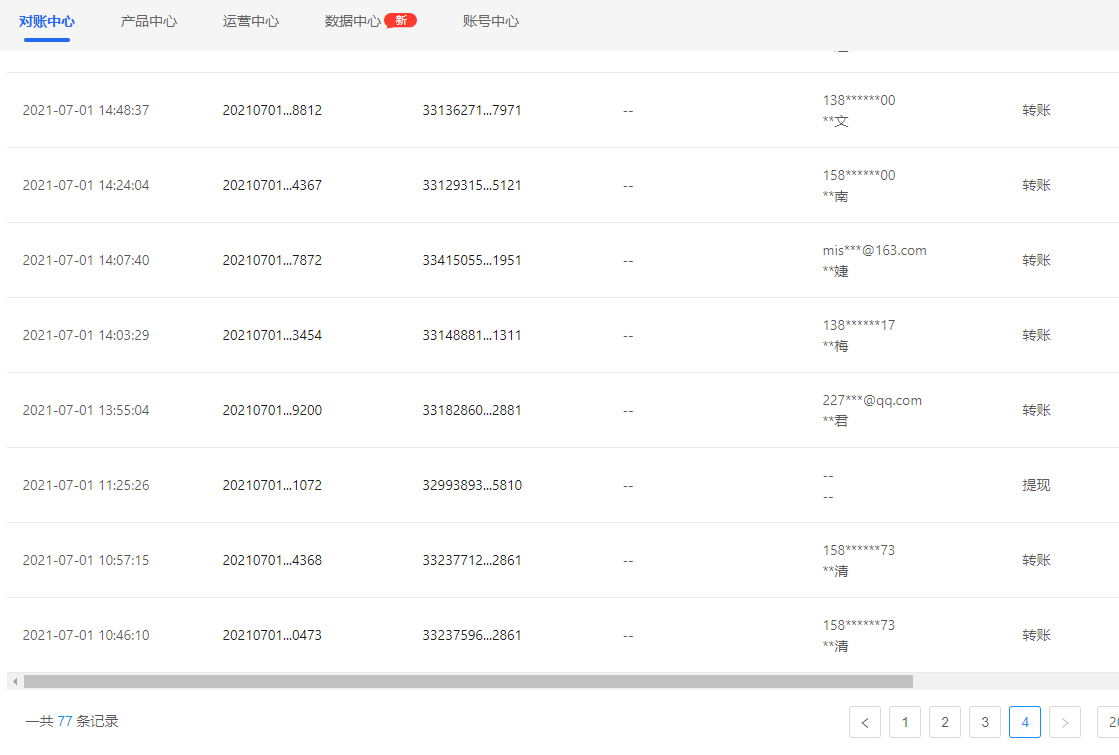Image resolution: width=1119 pixels, height=755 pixels.
Task: Click order number 20210701...8812
Action: click(272, 110)
